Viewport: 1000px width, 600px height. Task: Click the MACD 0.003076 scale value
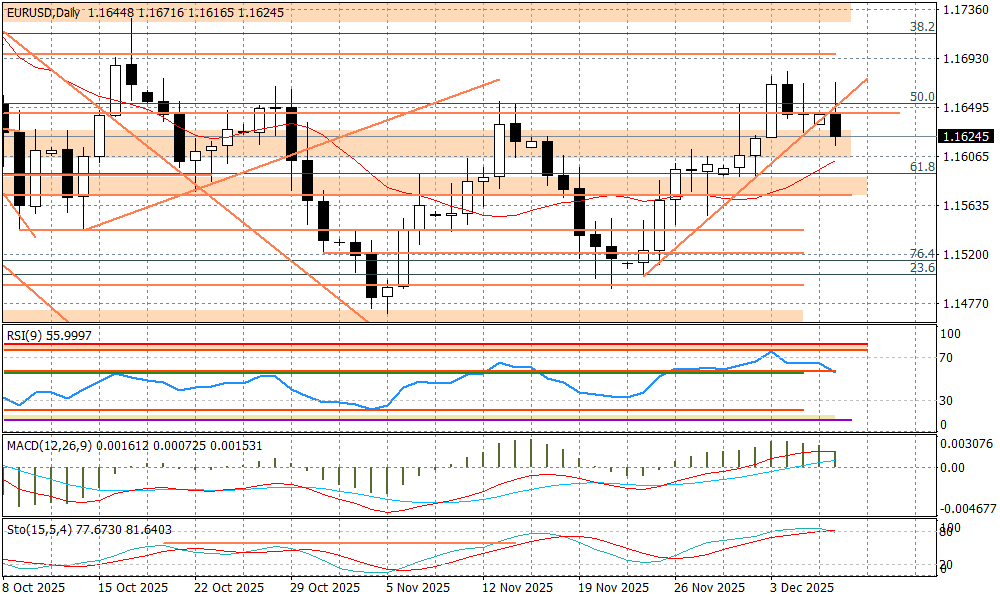click(968, 443)
